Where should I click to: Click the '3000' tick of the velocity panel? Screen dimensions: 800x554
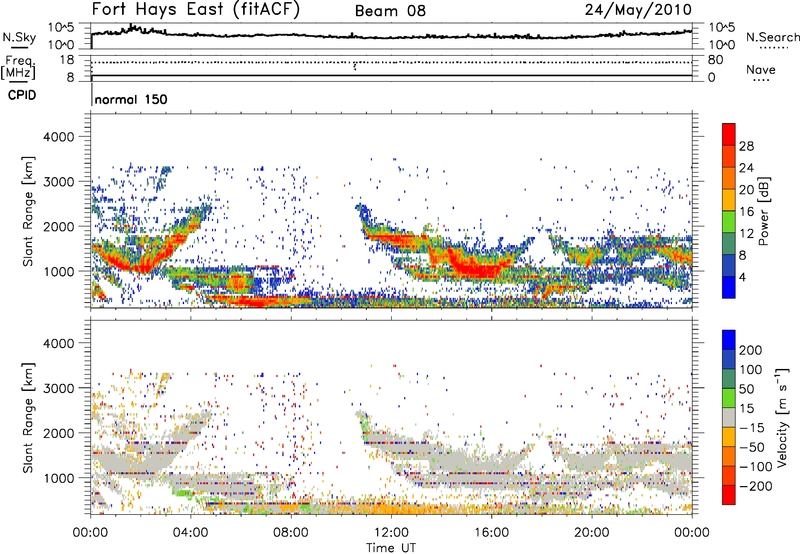click(x=58, y=388)
